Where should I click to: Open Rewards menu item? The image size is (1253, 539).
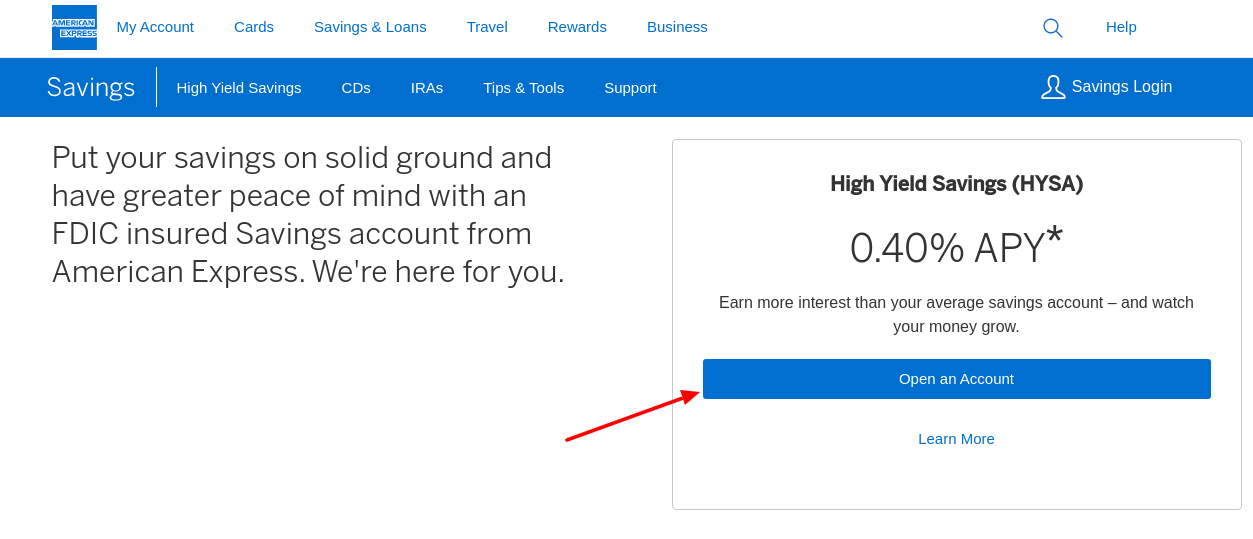pyautogui.click(x=577, y=27)
